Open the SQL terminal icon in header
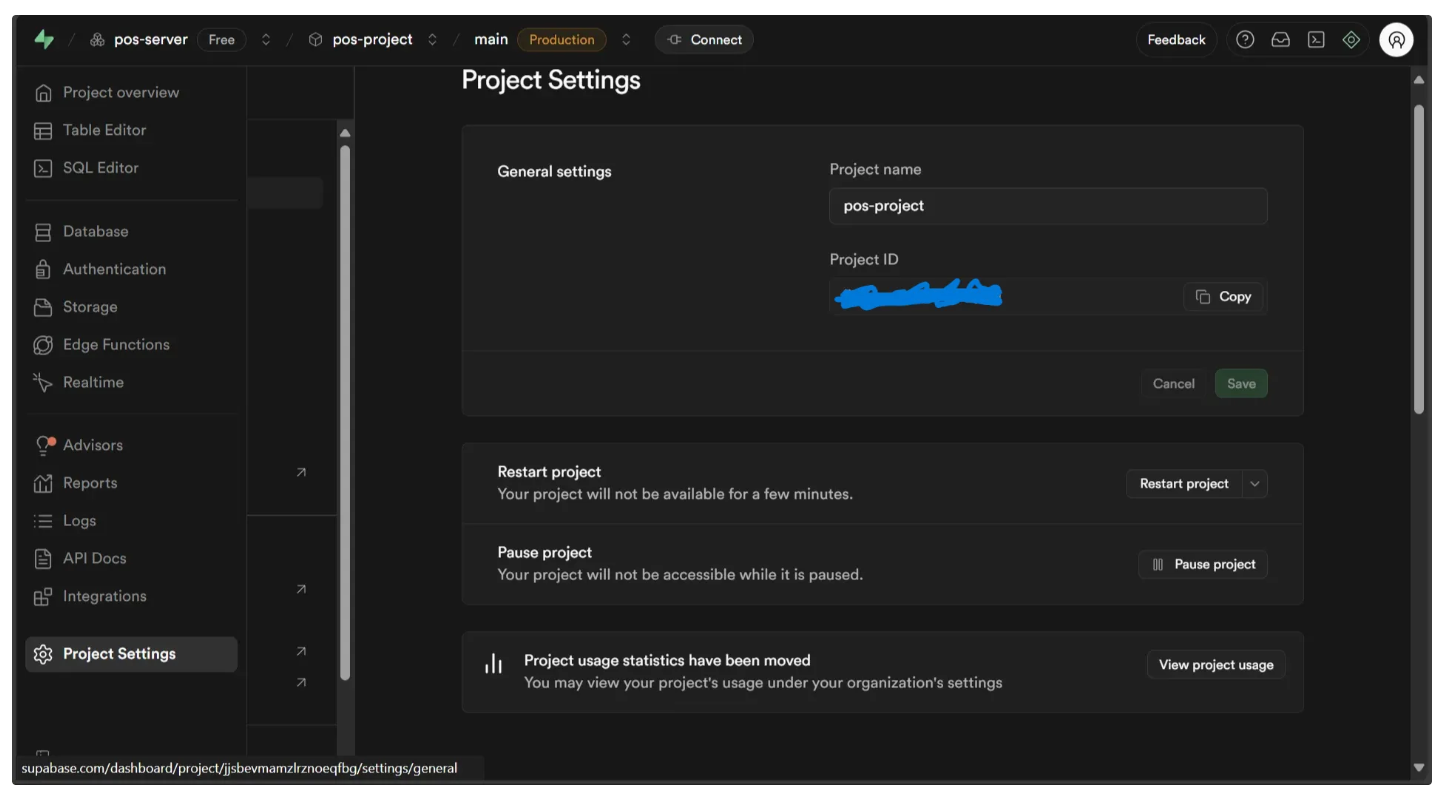The image size is (1446, 790). point(1316,40)
